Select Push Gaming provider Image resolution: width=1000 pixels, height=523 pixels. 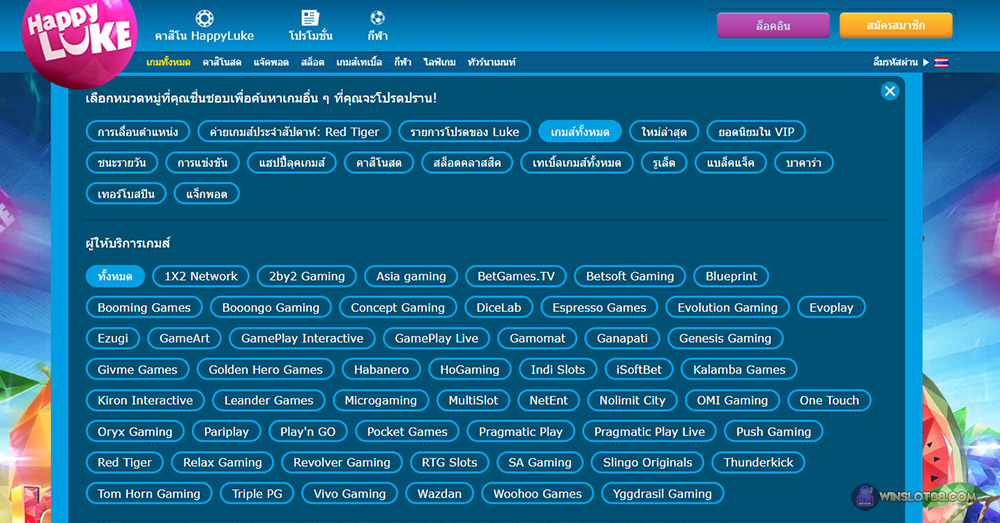click(774, 431)
